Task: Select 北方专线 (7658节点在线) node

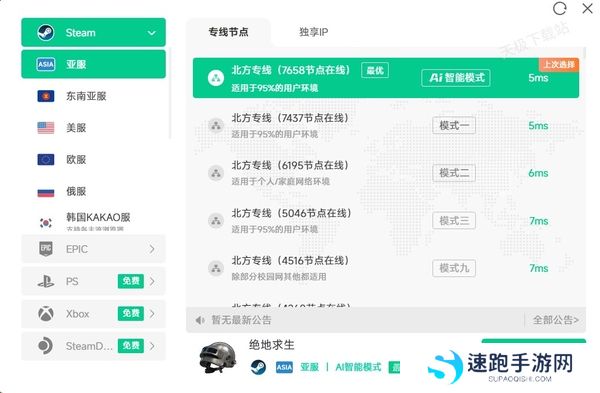Action: coord(386,78)
